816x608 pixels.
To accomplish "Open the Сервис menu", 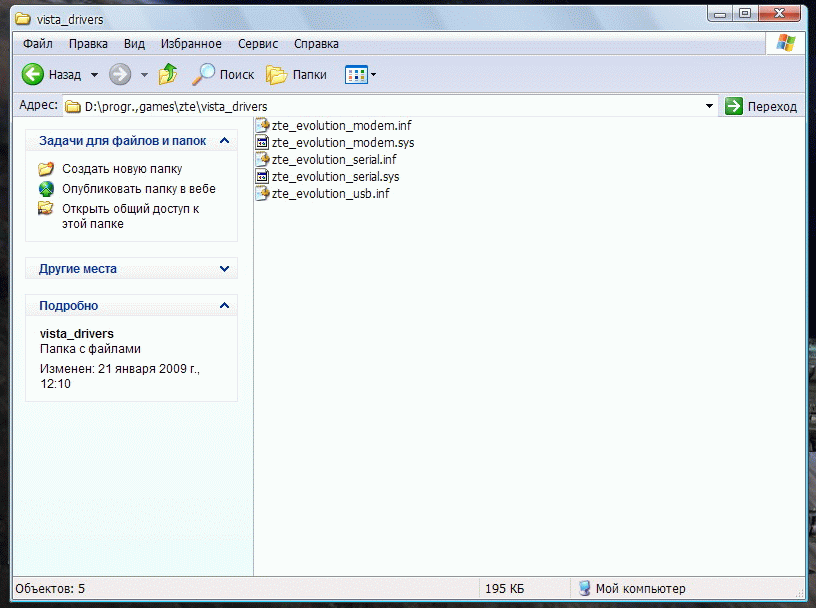I will (x=258, y=44).
